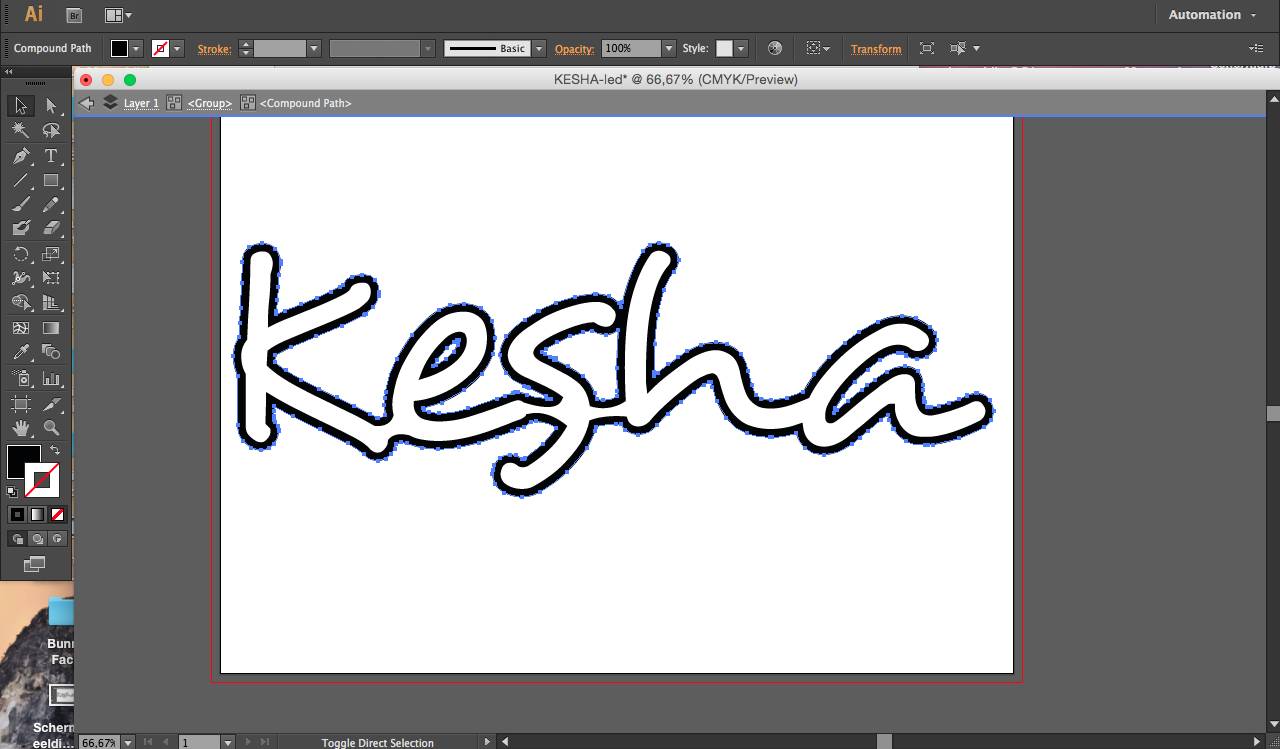Enable Draw Inside mode
Image resolution: width=1280 pixels, height=749 pixels.
pyautogui.click(x=57, y=539)
